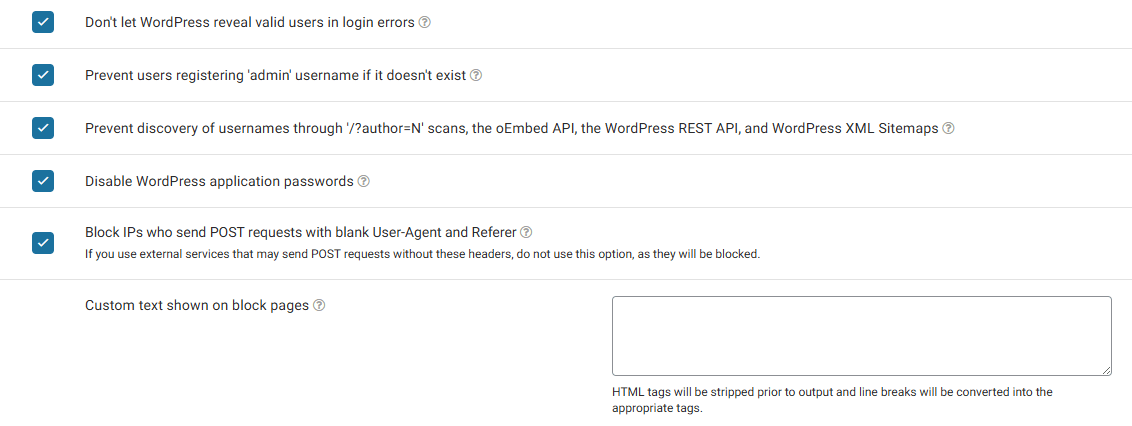The image size is (1132, 426).
Task: Click the 'Custom text shown on block pages' label
Action: click(197, 306)
